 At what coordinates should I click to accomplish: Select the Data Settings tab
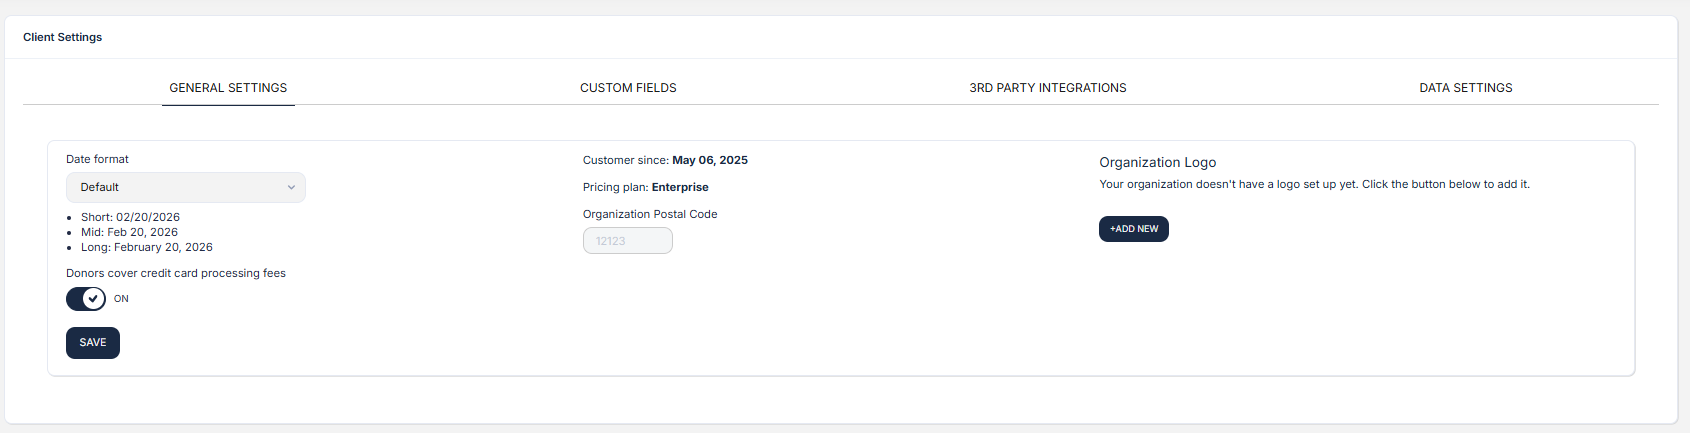(x=1465, y=88)
